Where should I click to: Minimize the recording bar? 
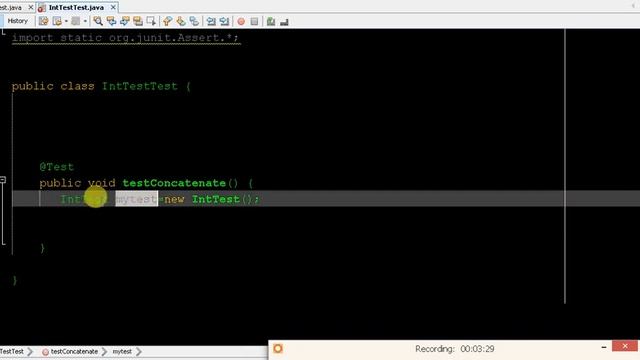point(604,347)
